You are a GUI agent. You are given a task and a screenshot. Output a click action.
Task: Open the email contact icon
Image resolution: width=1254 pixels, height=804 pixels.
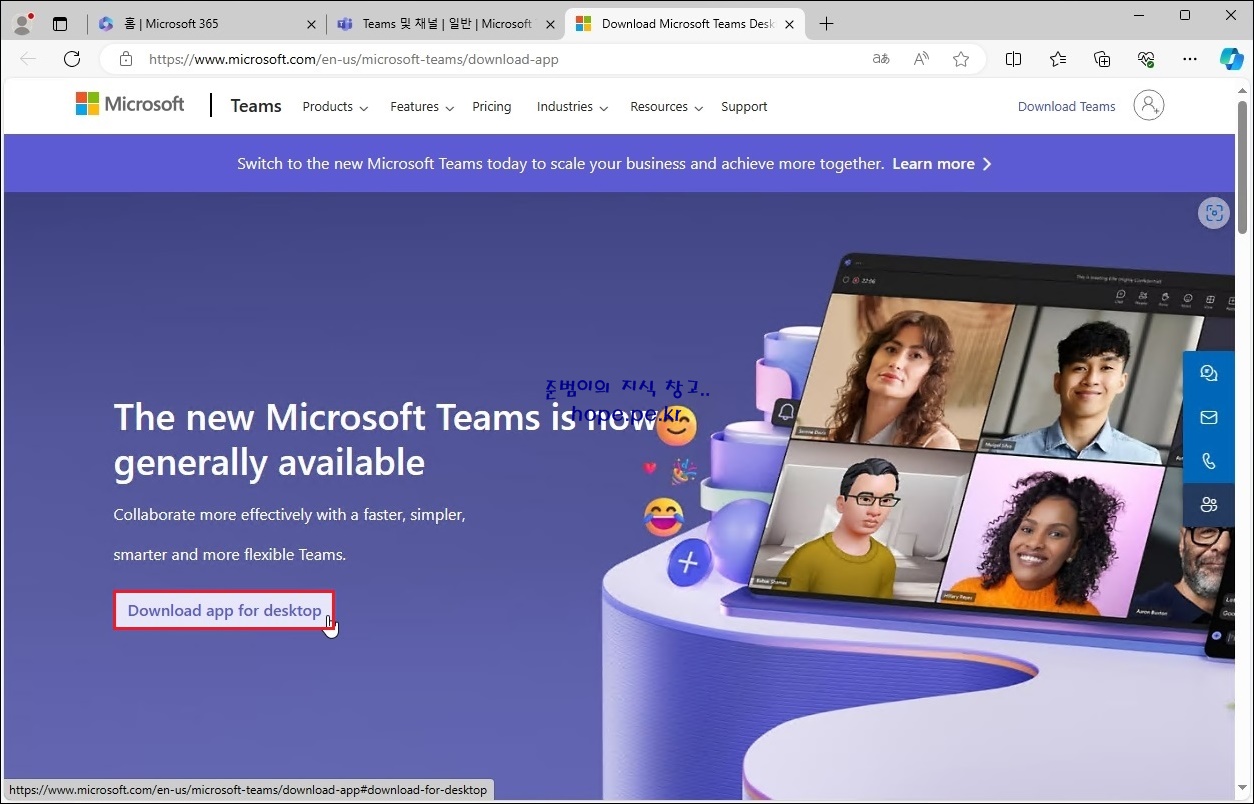pos(1209,417)
